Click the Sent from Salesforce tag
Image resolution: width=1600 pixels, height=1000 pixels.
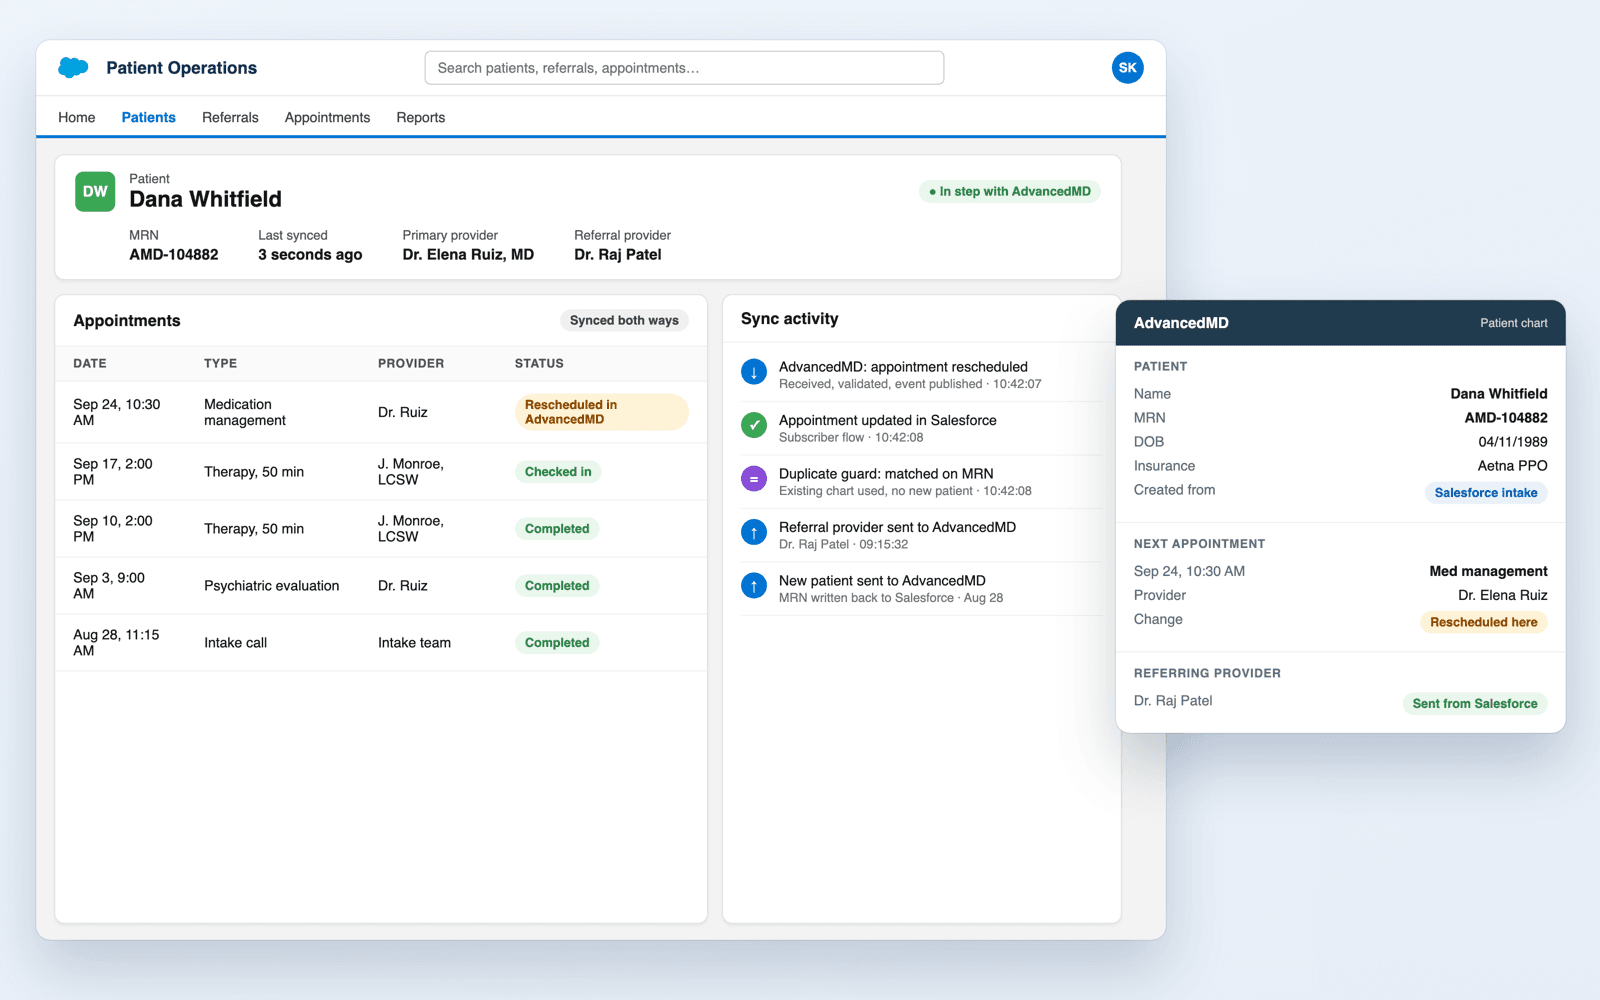click(1475, 704)
